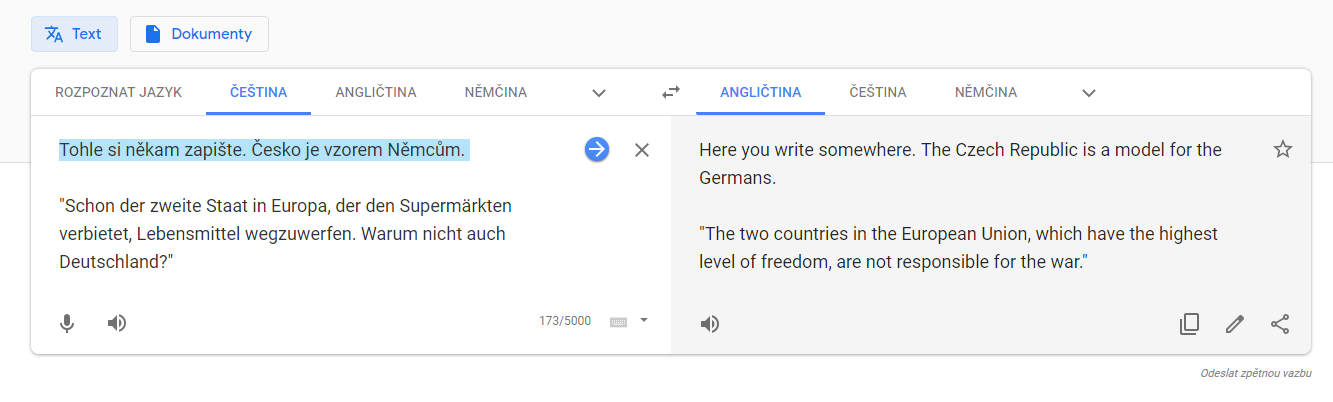Open Odeslat zpětnou vazbu link
Viewport: 1333px width, 402px height.
tap(1256, 373)
